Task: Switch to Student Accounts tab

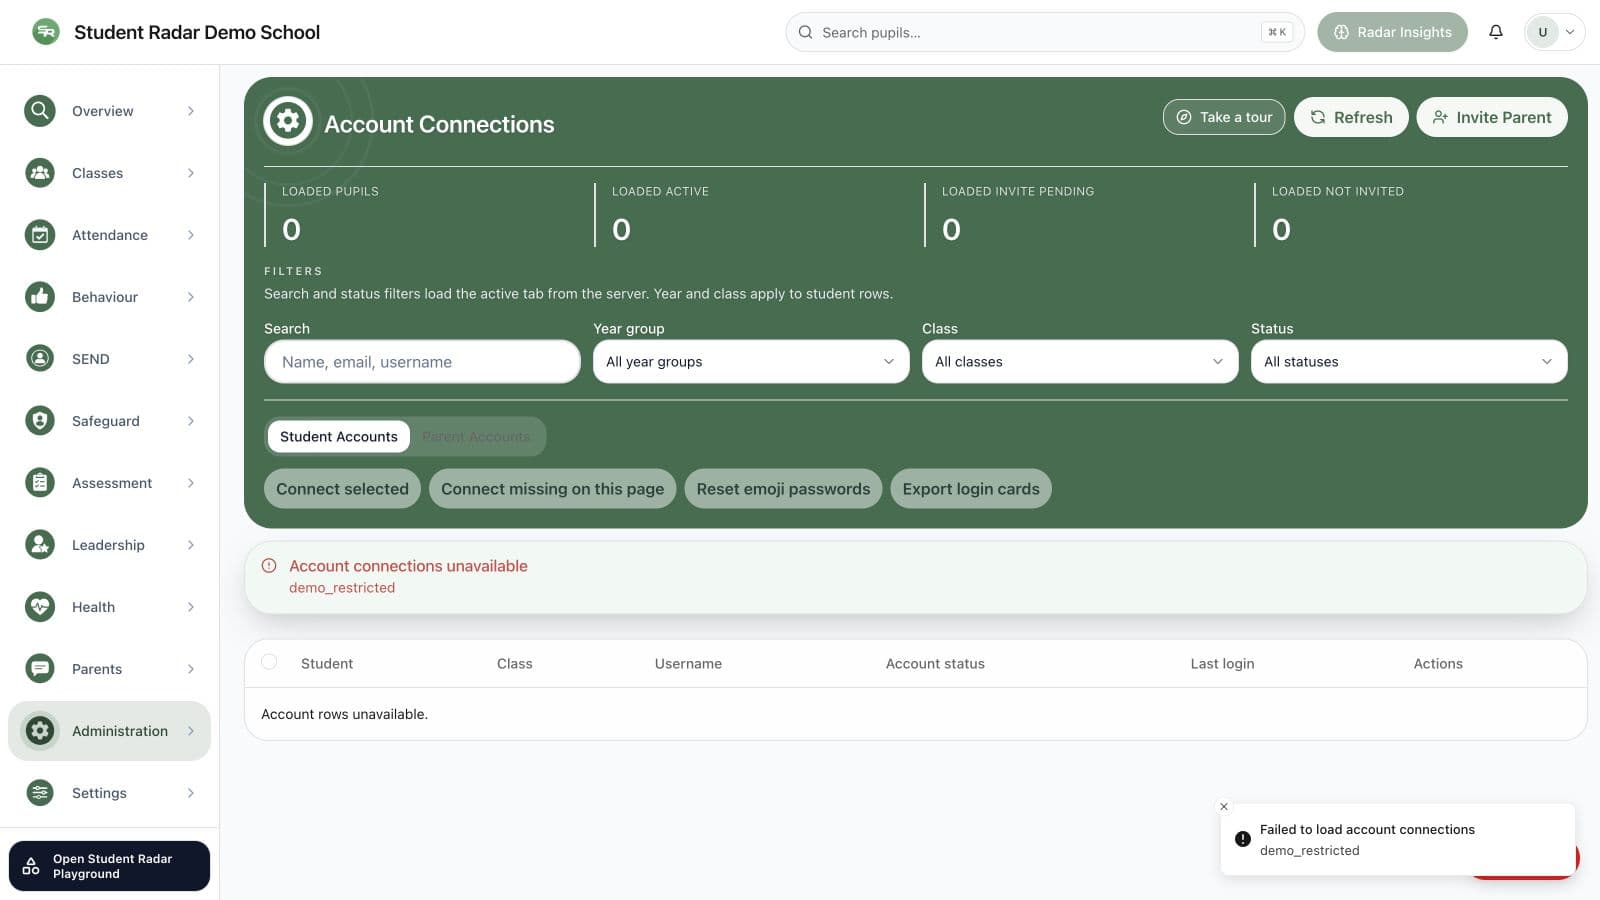Action: click(339, 436)
